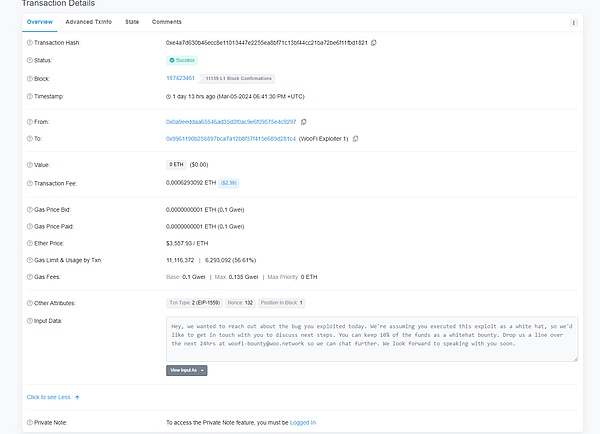Open the State tab
Screen dimensions: 600x434
tap(132, 21)
